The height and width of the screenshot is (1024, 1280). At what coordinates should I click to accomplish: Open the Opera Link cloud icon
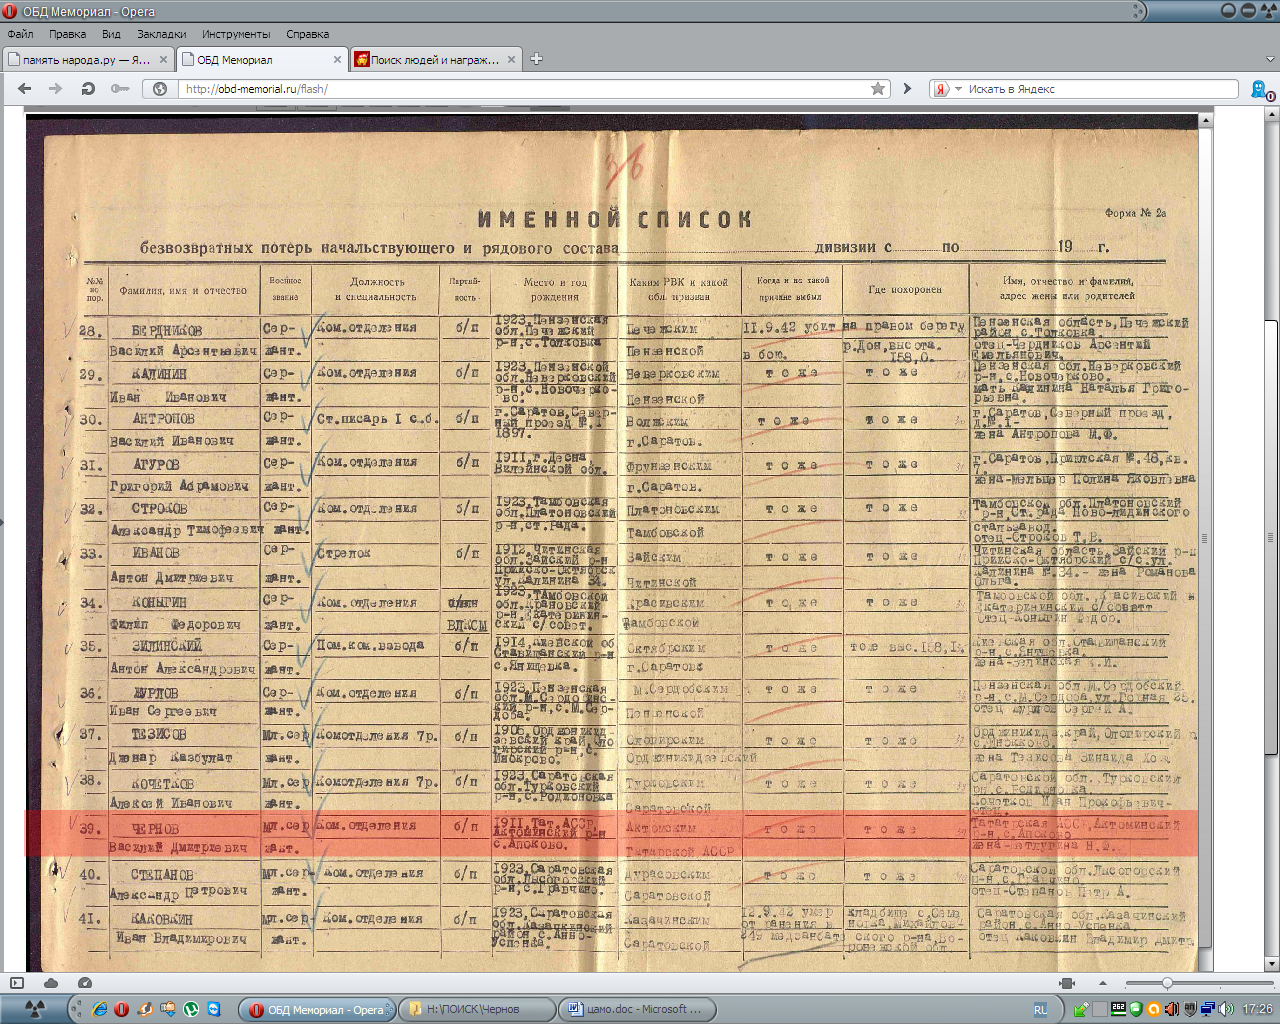(x=51, y=983)
